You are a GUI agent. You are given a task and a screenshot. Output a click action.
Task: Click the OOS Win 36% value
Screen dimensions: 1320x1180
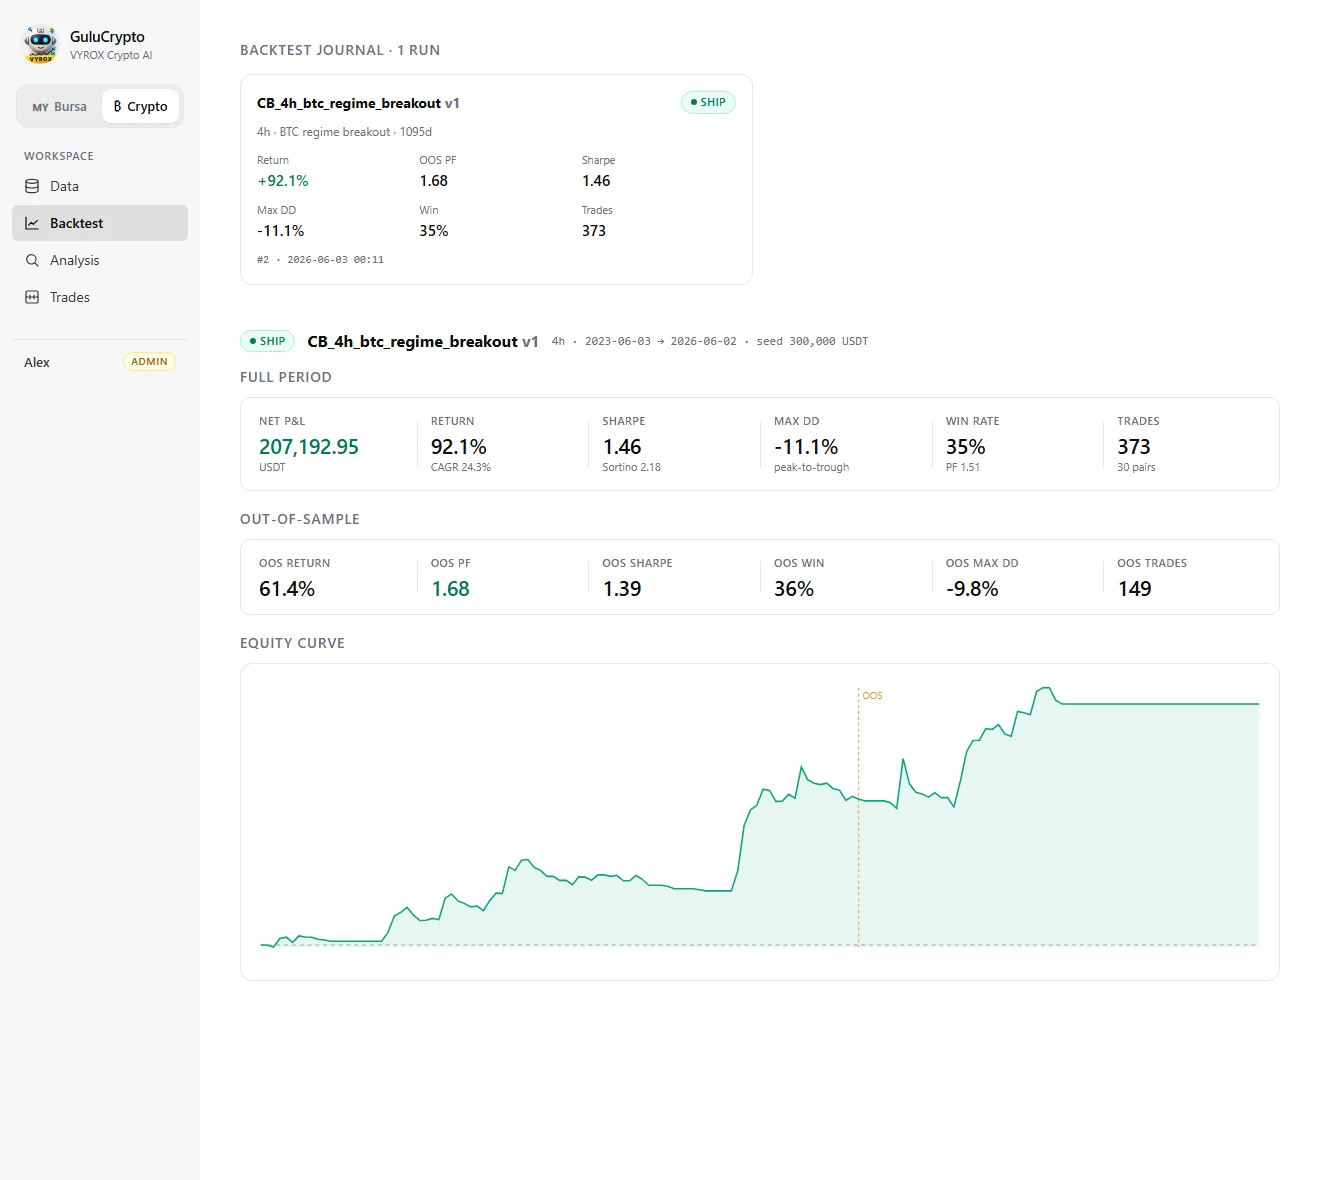794,589
